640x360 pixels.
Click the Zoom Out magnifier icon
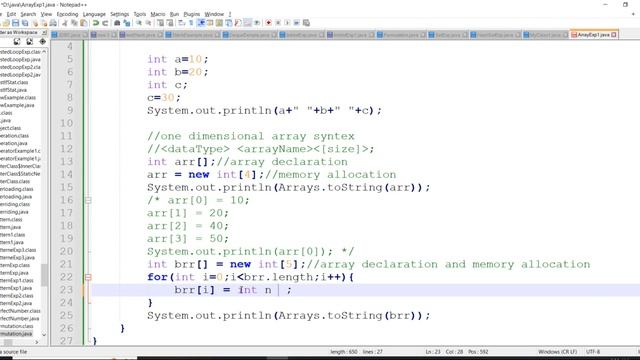point(148,23)
